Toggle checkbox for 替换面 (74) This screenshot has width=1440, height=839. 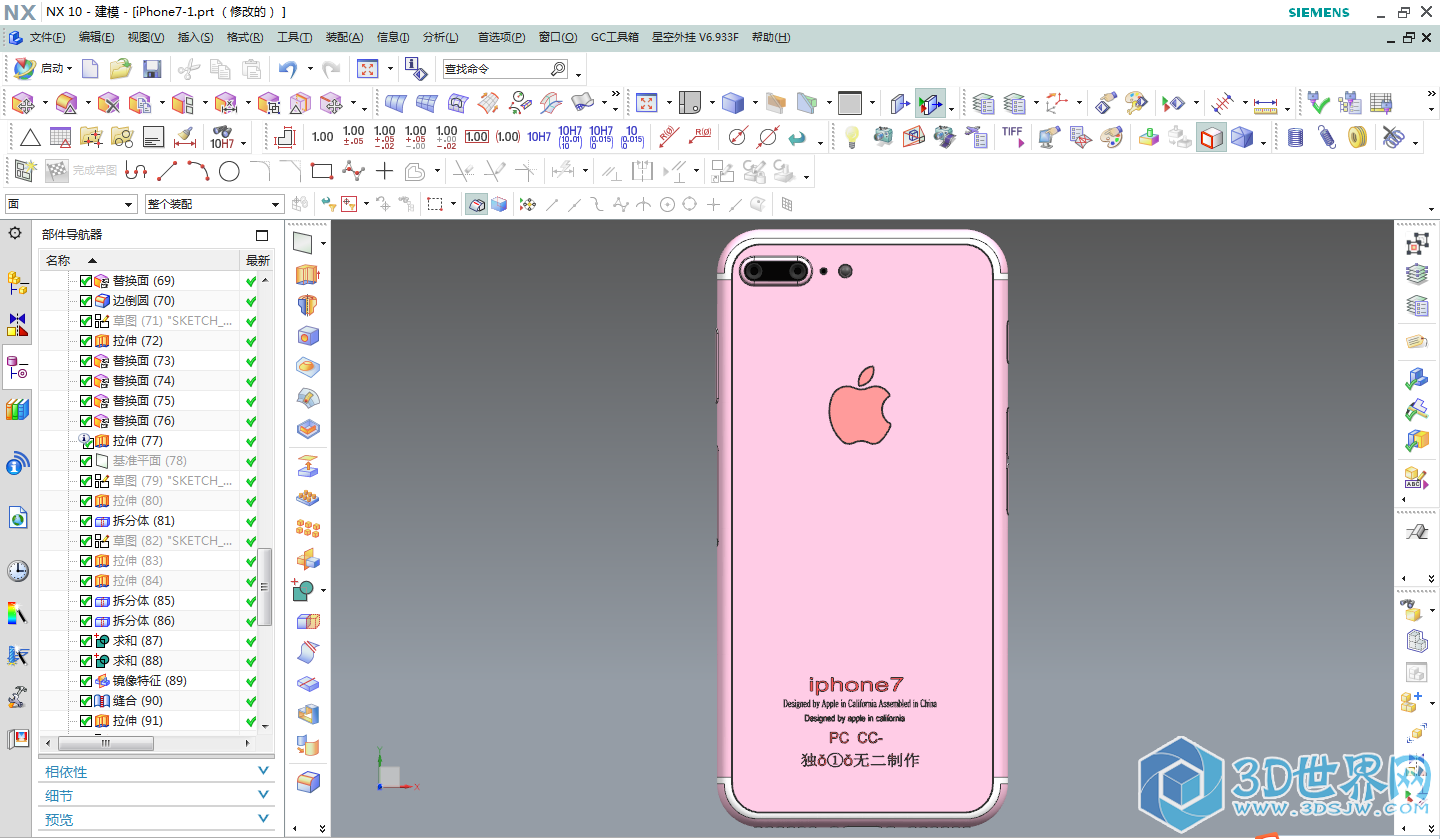[x=86, y=381]
